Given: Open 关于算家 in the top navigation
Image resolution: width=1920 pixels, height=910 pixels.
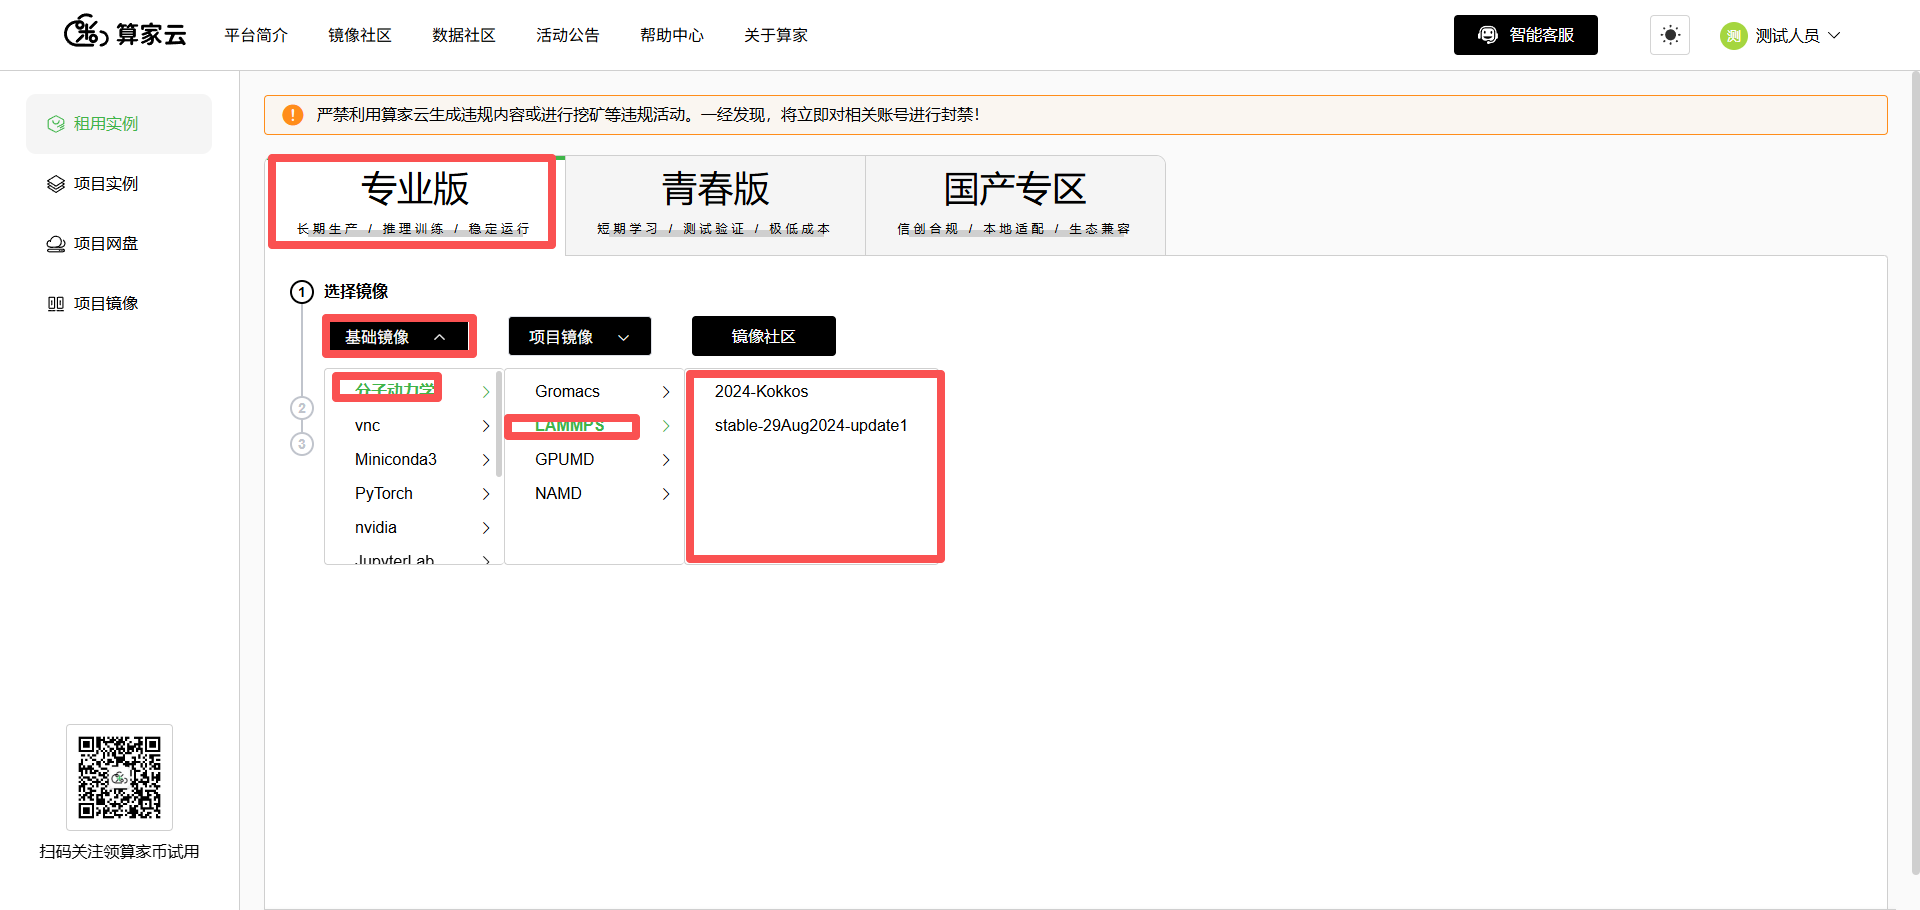Looking at the screenshot, I should point(776,35).
